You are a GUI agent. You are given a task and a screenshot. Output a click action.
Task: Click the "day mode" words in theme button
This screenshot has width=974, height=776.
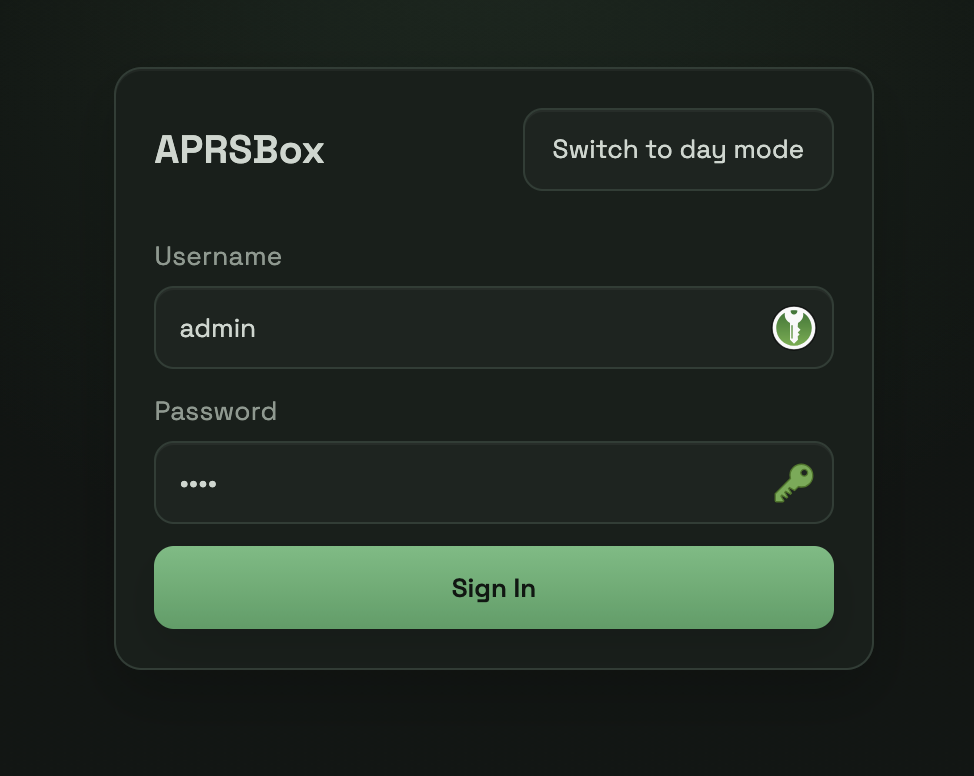coord(742,150)
